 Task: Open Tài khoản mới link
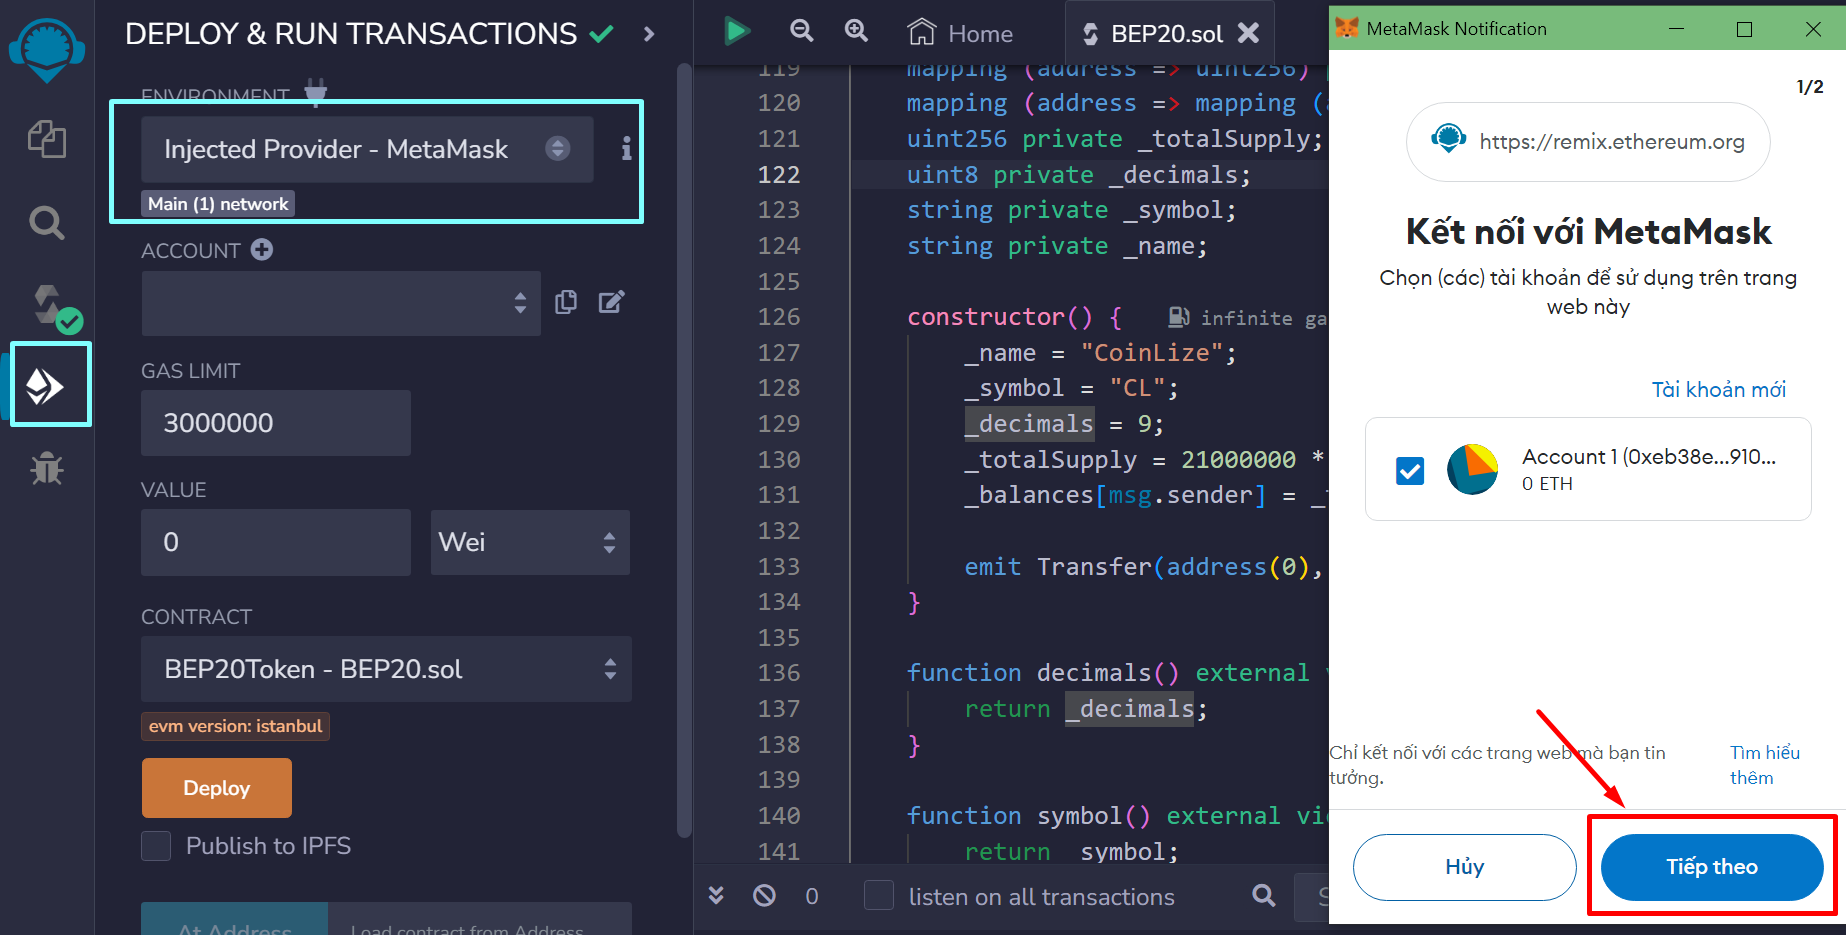(1718, 389)
